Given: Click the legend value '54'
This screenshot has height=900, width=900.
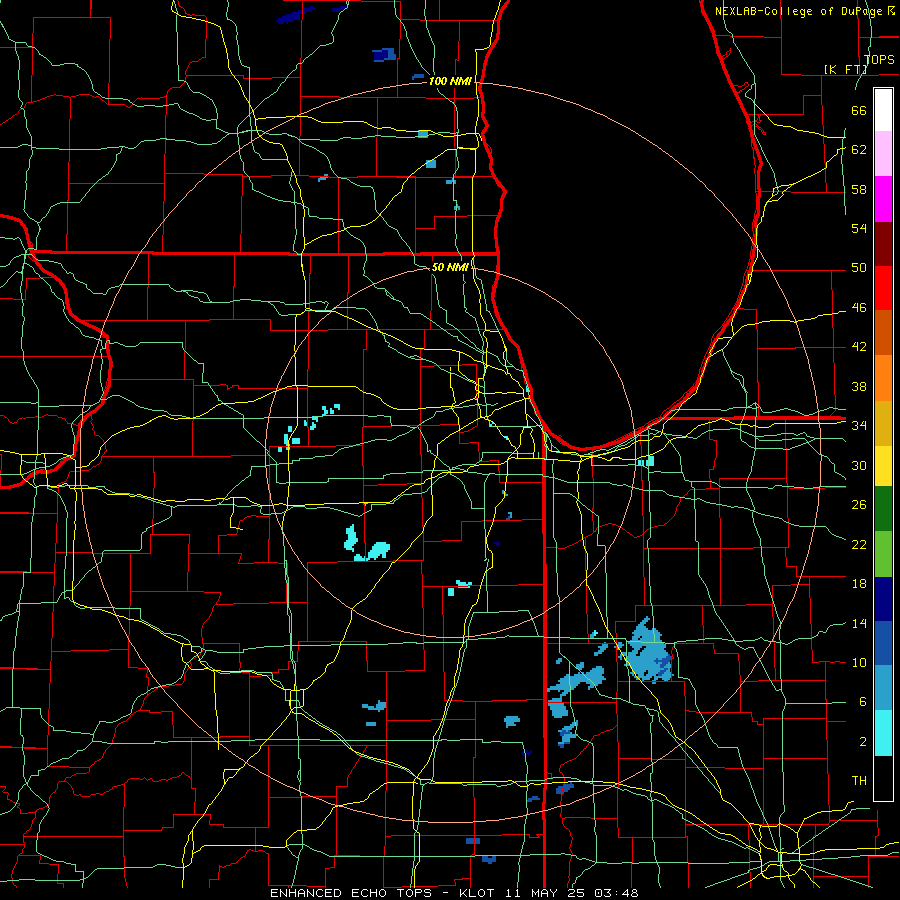Looking at the screenshot, I should (x=859, y=228).
